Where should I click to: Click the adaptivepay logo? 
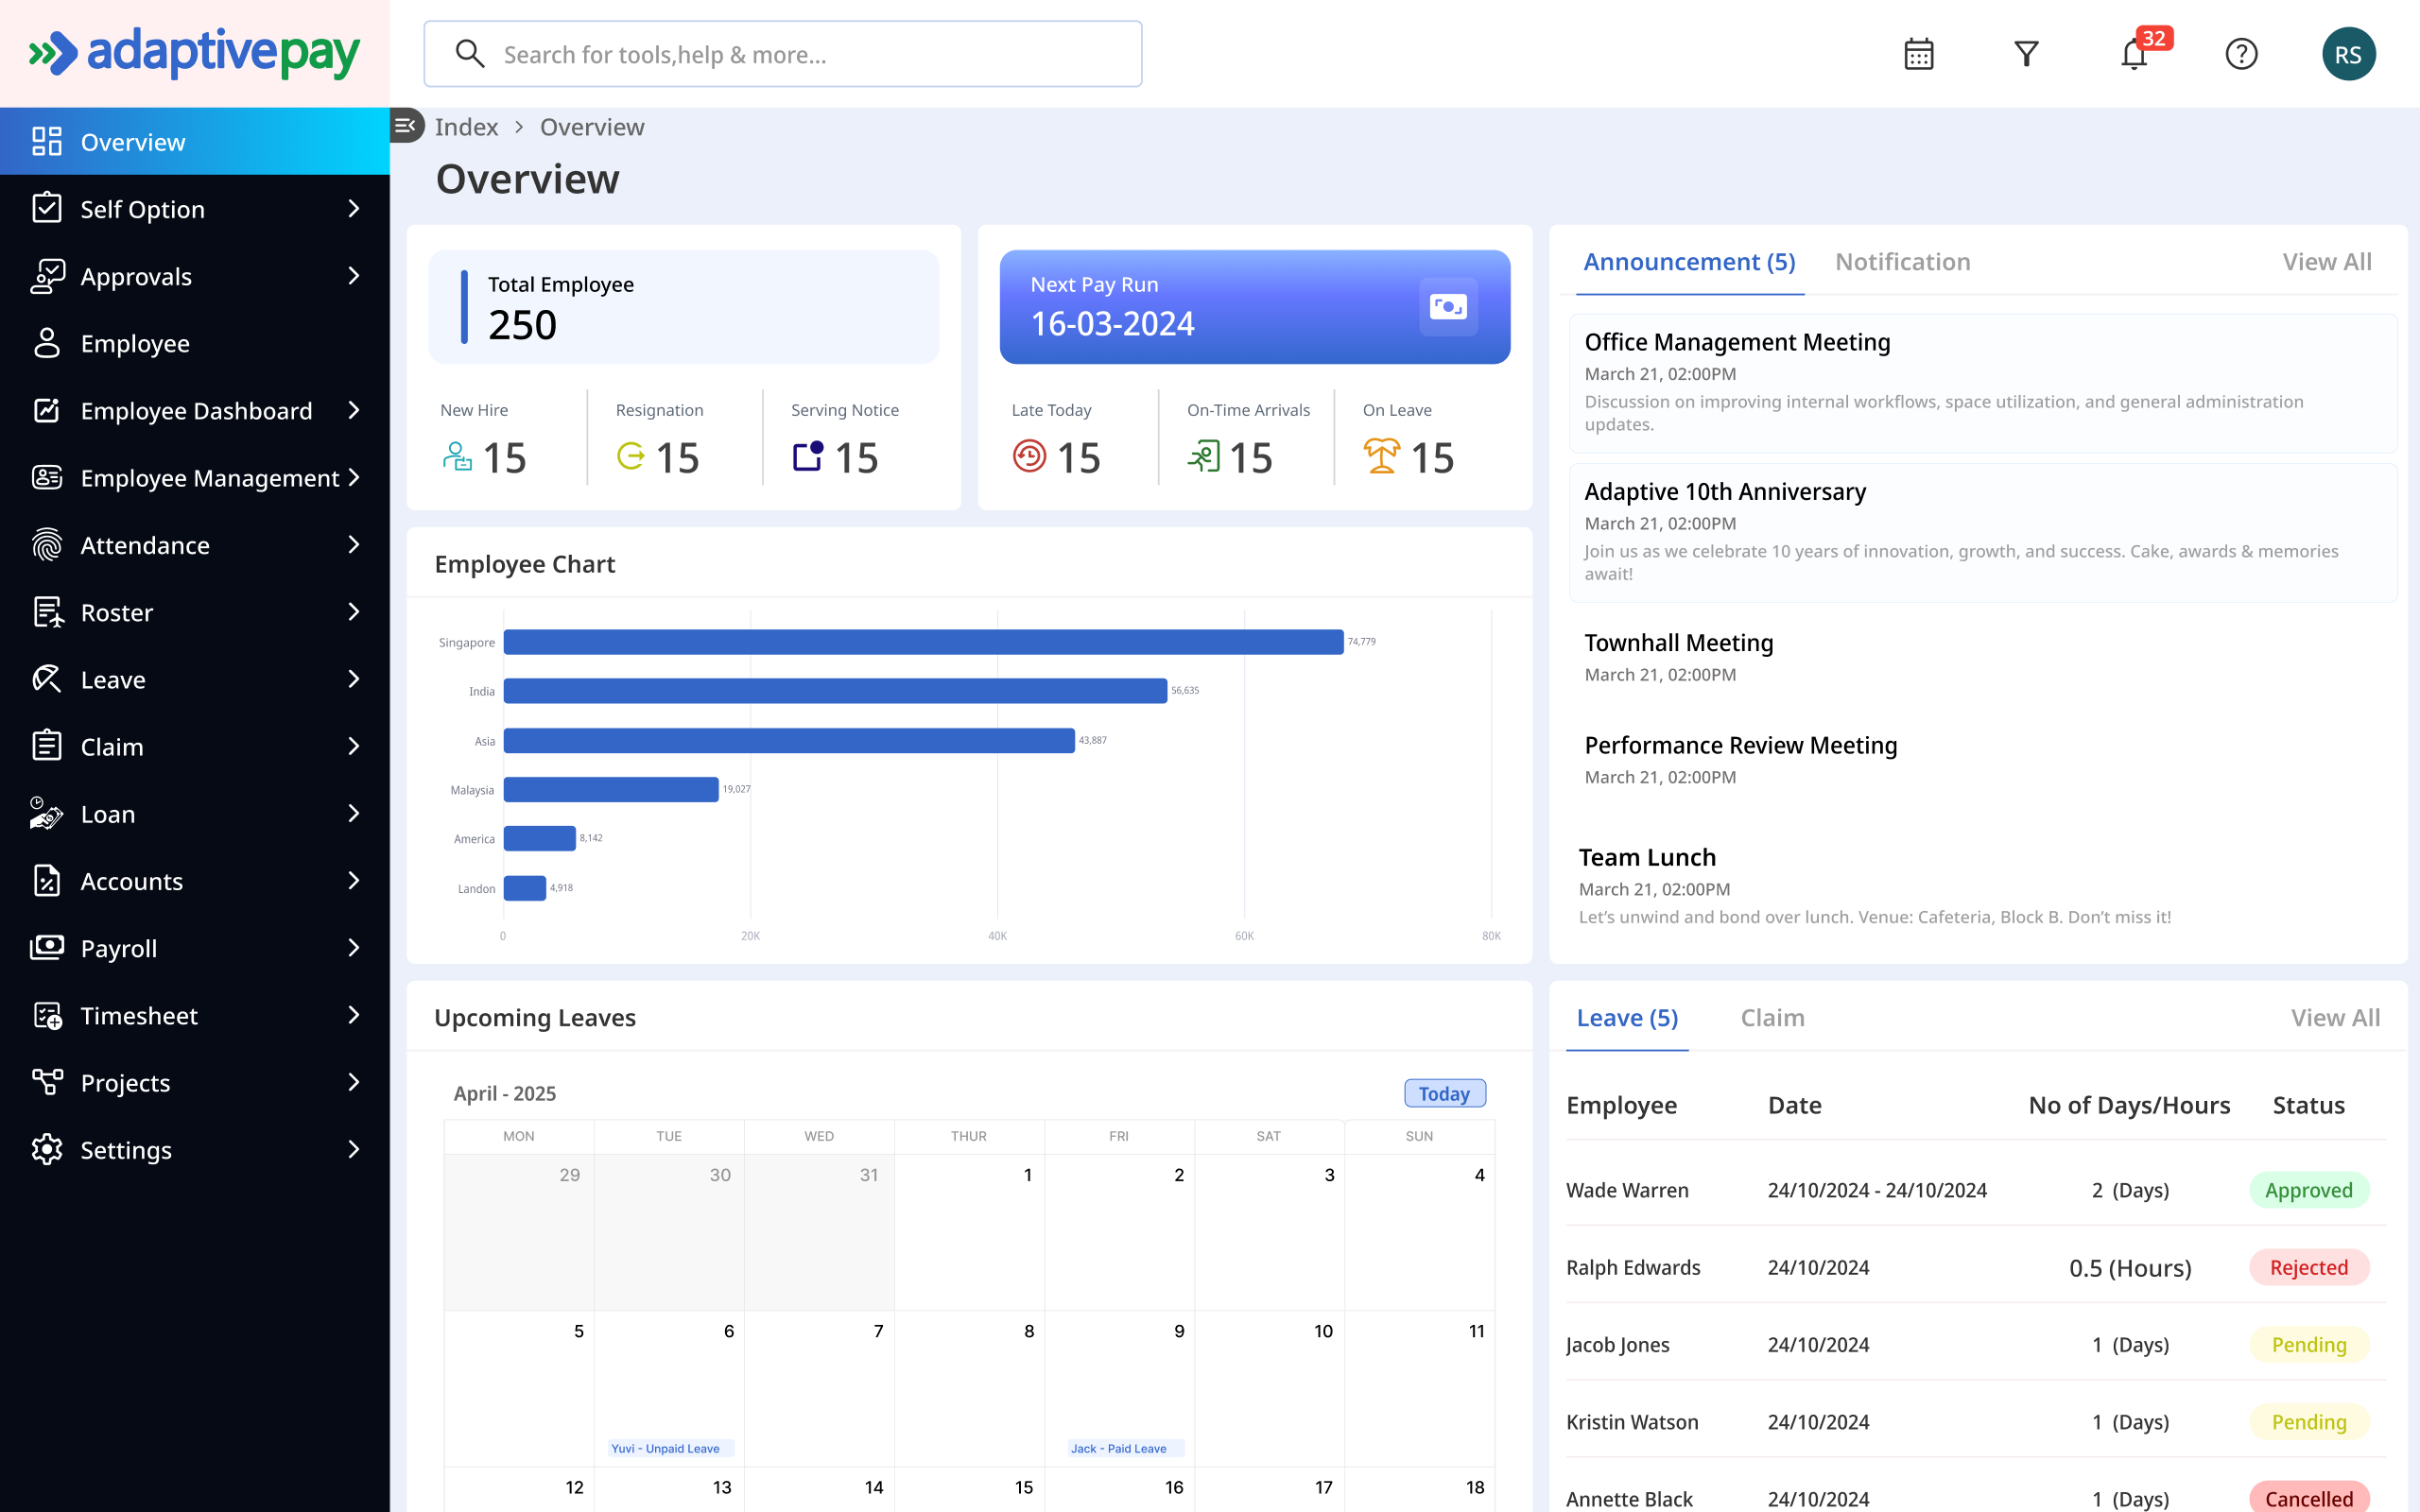click(194, 53)
